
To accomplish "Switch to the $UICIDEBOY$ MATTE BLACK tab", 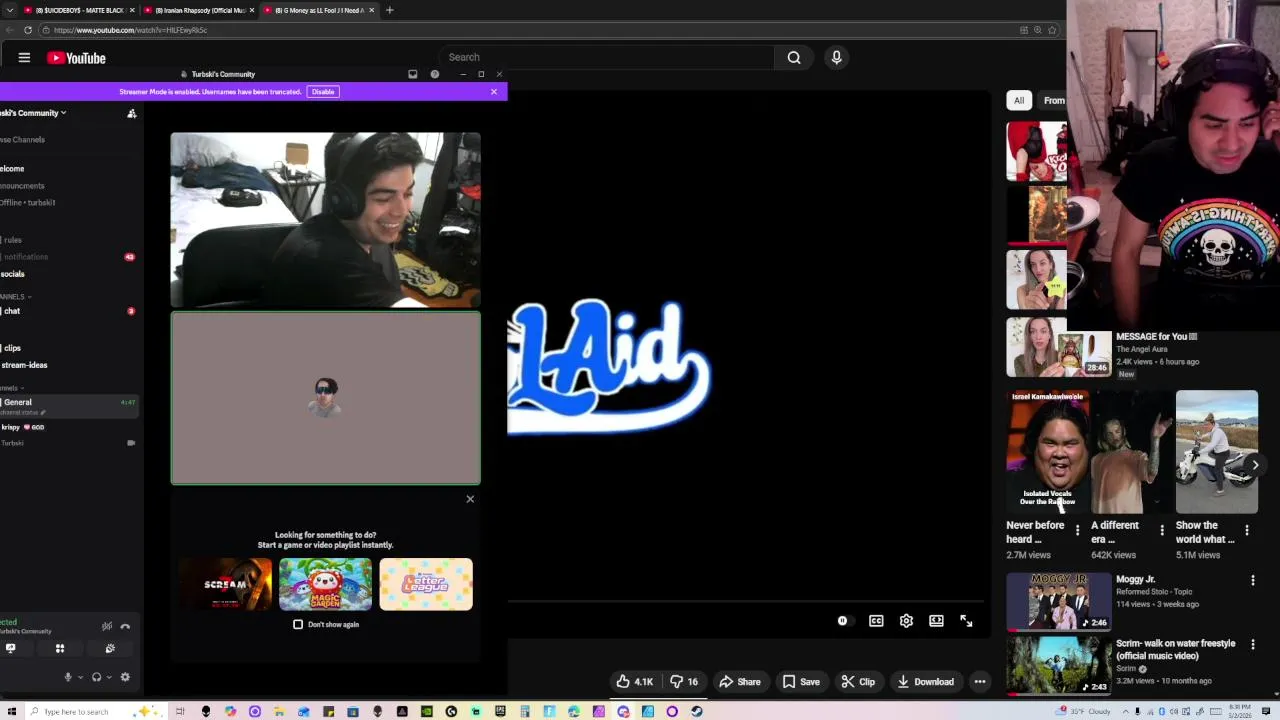I will 78,10.
